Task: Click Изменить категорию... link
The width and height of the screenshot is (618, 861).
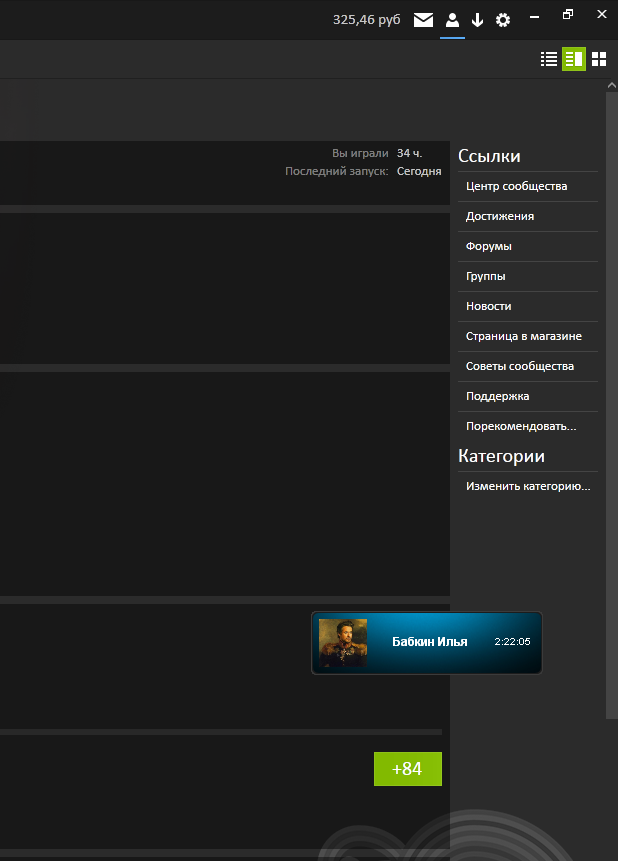Action: (x=528, y=486)
